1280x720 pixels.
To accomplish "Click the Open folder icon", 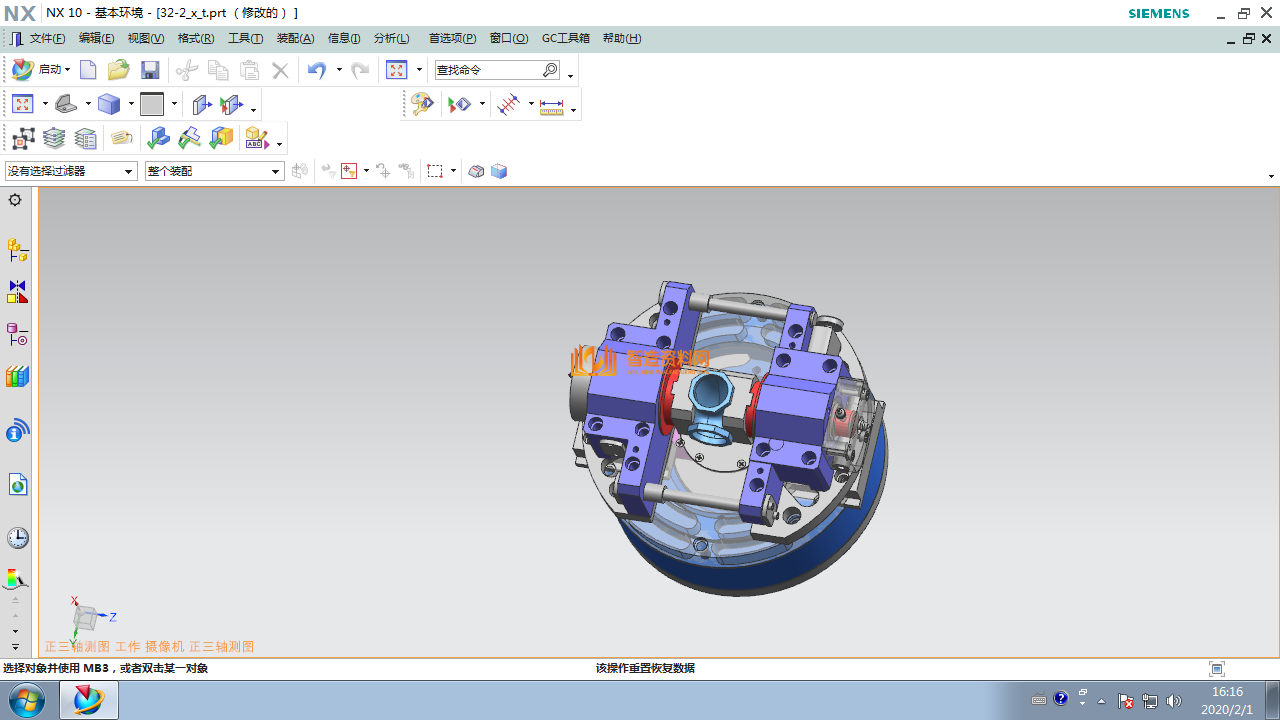I will (119, 70).
